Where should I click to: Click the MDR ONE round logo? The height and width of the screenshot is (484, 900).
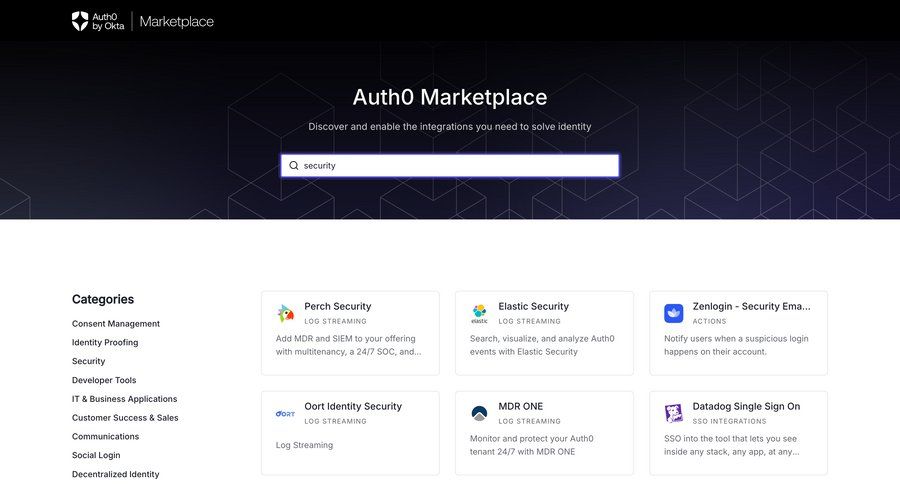click(479, 413)
